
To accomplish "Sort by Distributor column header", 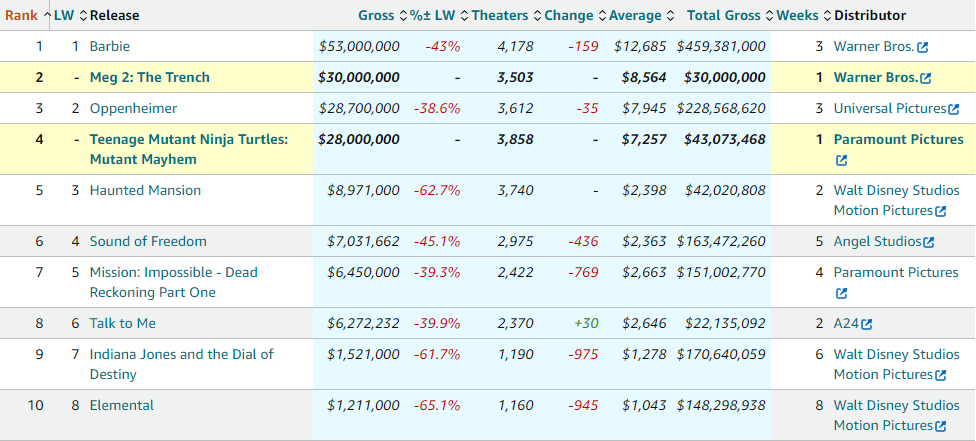I will click(x=870, y=15).
